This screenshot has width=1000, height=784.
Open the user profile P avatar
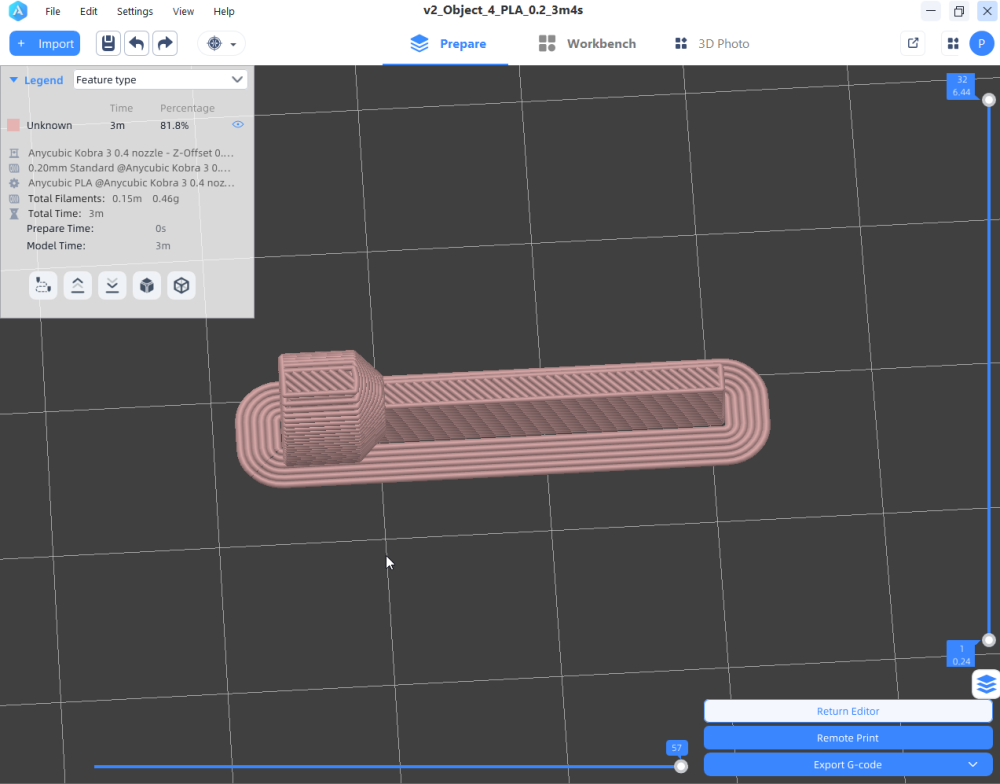(982, 43)
